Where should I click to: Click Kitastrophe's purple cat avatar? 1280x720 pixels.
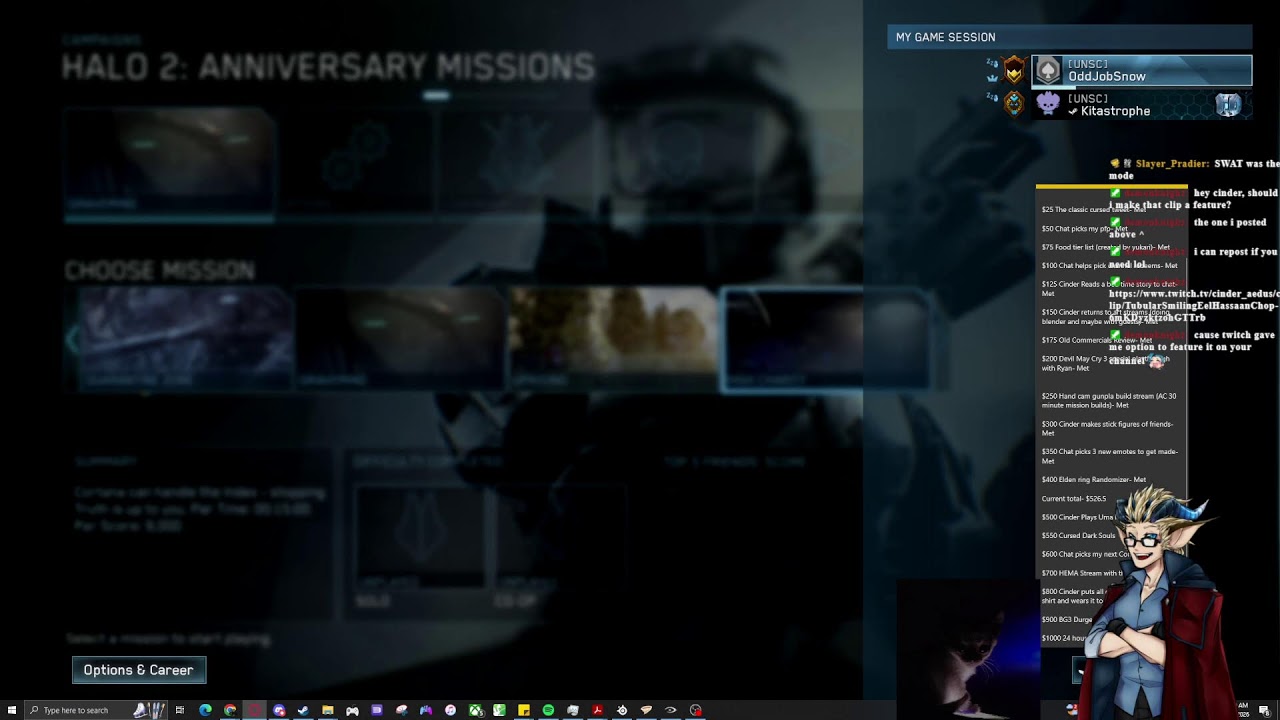pos(1047,104)
